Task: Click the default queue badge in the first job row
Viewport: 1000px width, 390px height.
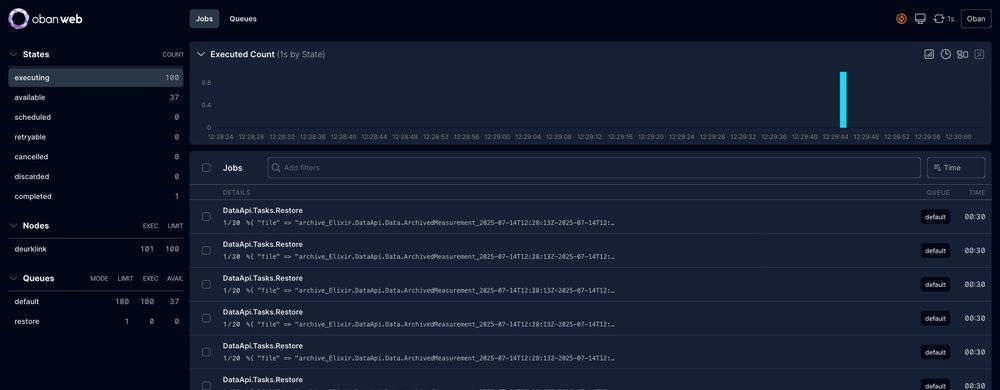Action: [x=935, y=217]
